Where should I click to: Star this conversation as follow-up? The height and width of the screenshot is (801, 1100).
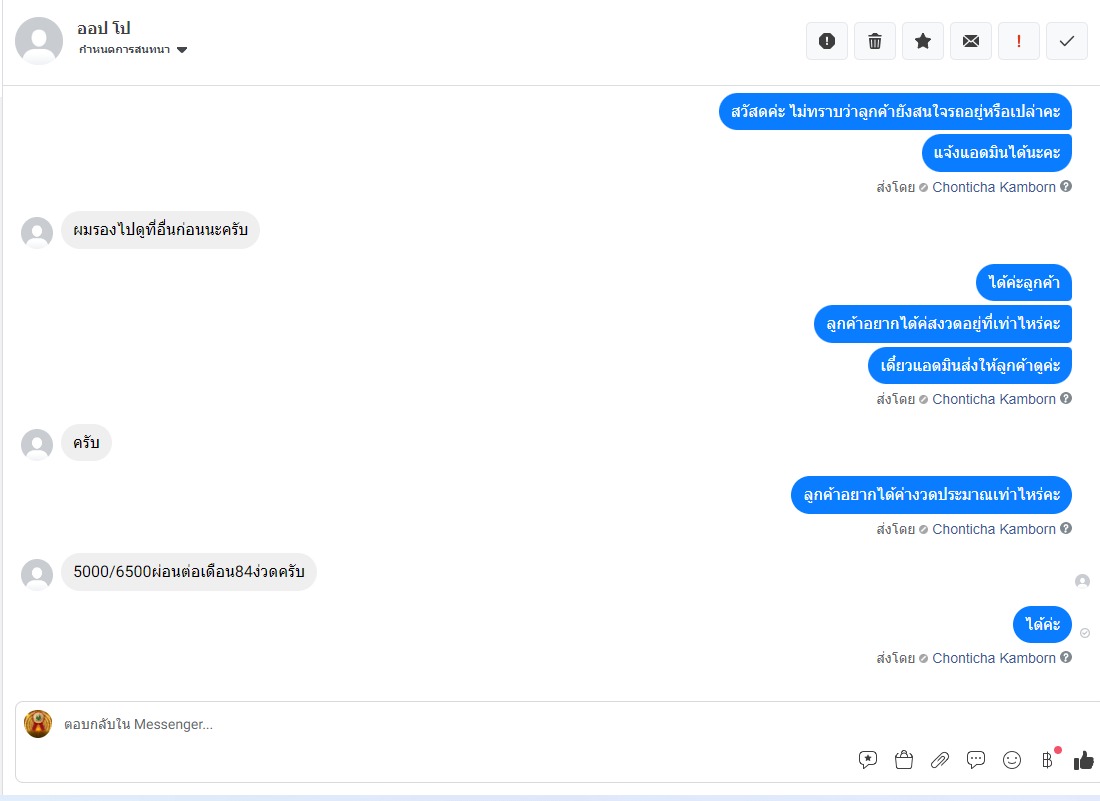point(923,41)
